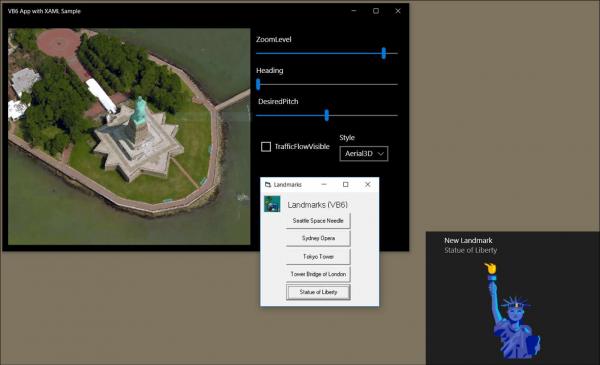Click the aerial map view of Liberty Island
Image resolution: width=600 pixels, height=365 pixels.
point(129,136)
